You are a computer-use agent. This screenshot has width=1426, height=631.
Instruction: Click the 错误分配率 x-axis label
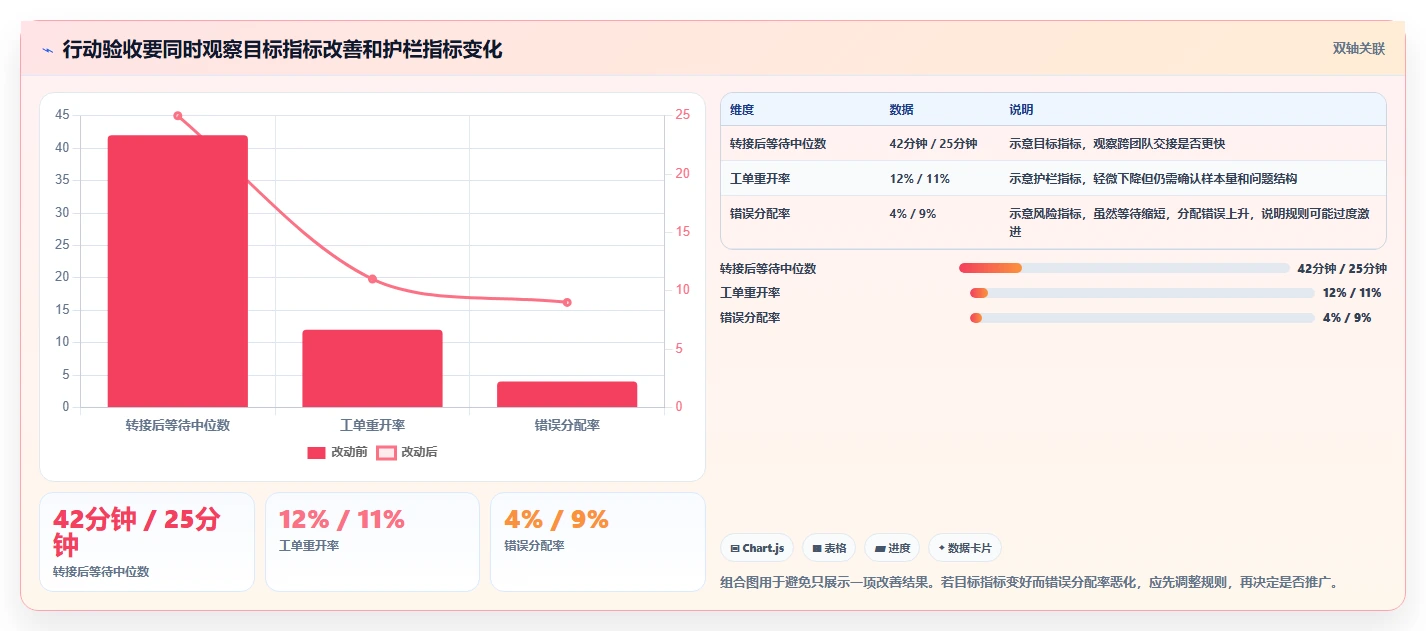click(567, 426)
